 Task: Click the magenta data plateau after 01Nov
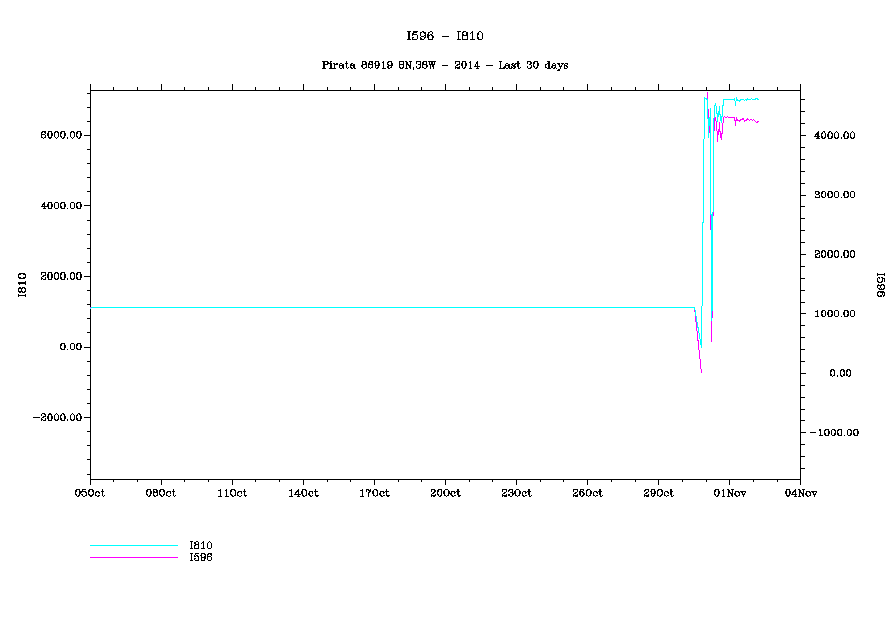pos(745,119)
